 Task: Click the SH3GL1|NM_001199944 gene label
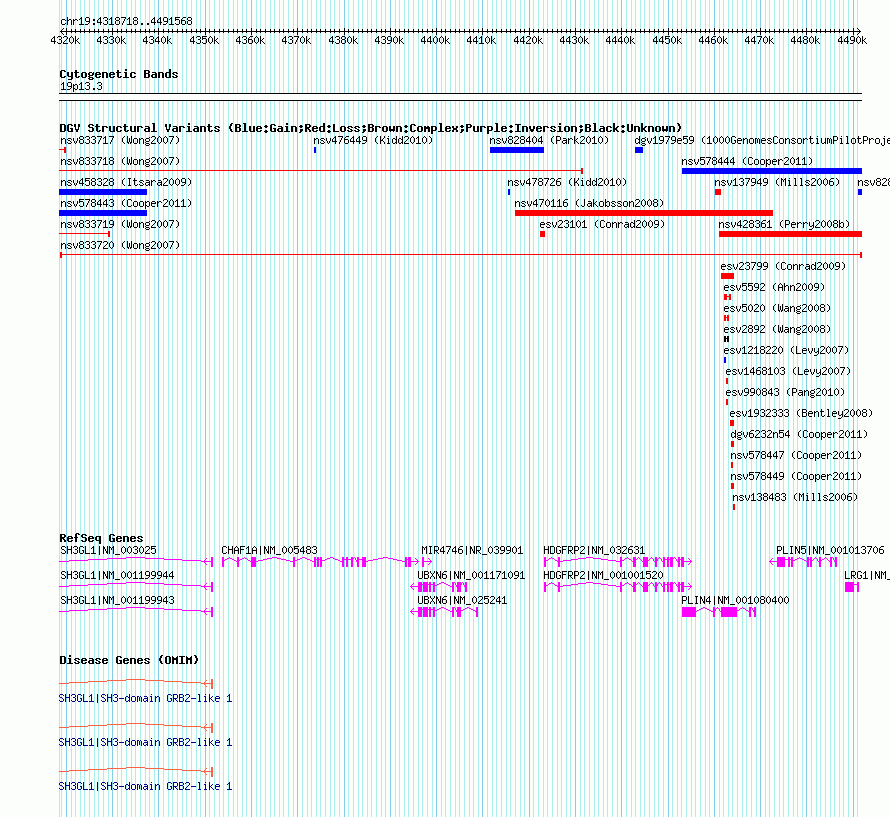(117, 575)
